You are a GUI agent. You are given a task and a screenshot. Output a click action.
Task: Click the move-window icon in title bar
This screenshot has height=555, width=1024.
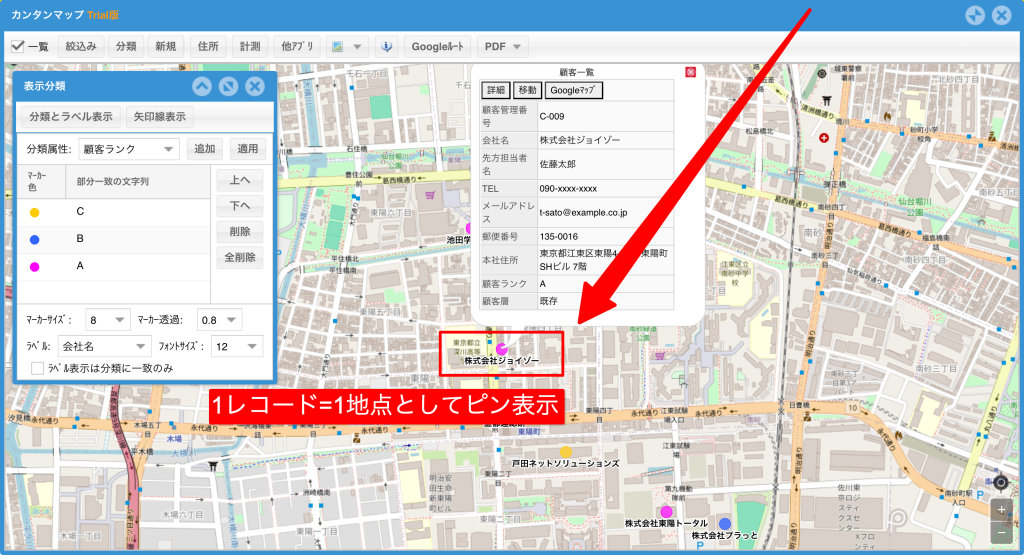pos(975,15)
